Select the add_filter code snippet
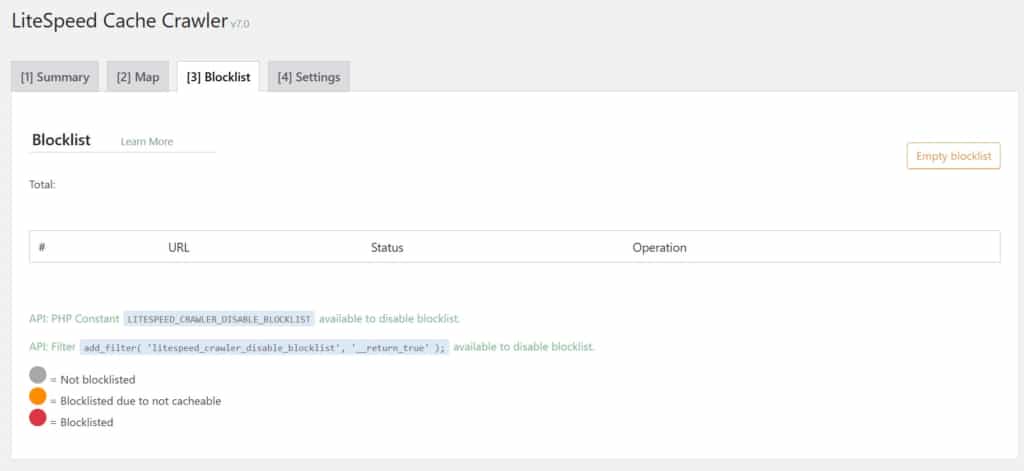This screenshot has width=1024, height=471. coord(264,348)
